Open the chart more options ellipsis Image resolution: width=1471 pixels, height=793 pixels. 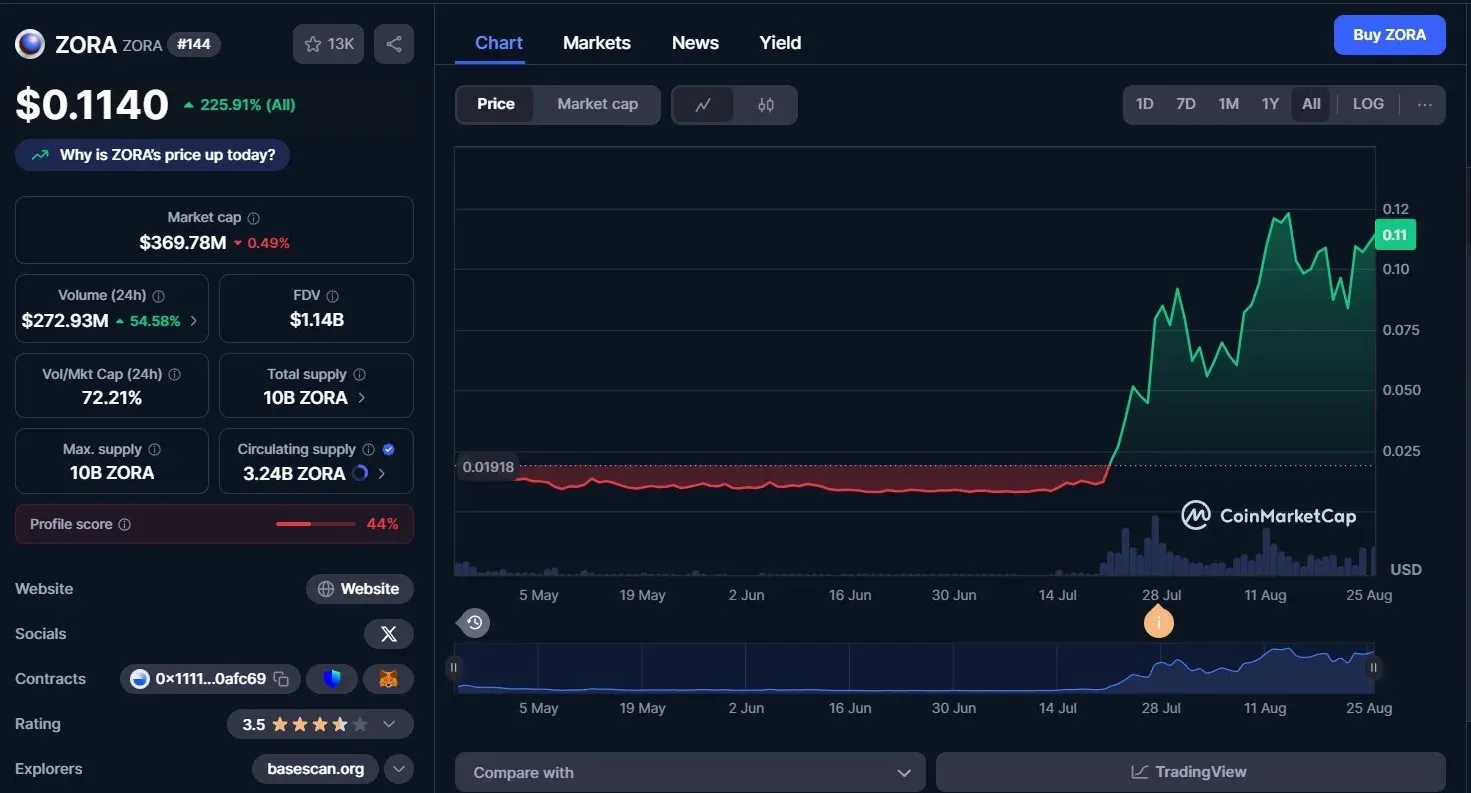[1425, 104]
